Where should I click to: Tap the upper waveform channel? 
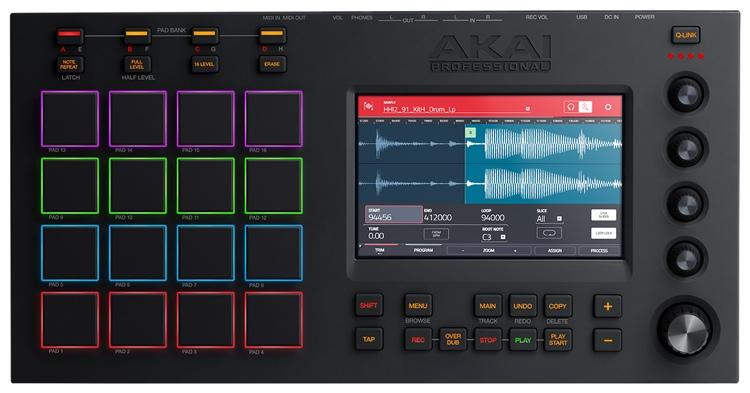pos(490,143)
